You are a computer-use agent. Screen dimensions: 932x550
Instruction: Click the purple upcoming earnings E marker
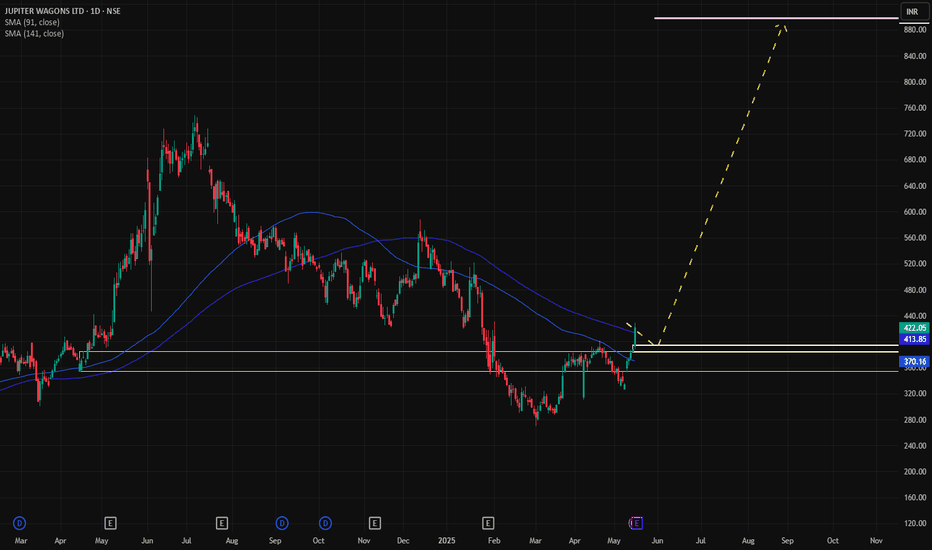(636, 523)
